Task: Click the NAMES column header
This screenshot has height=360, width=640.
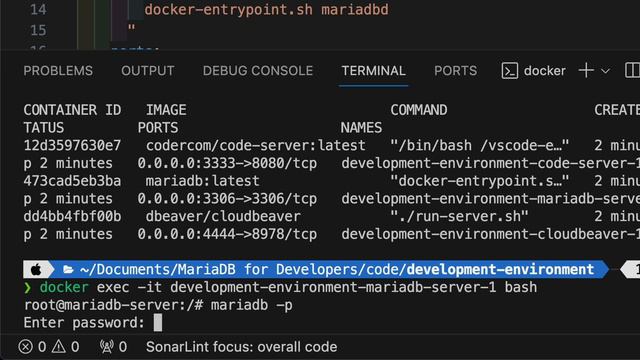Action: click(362, 128)
